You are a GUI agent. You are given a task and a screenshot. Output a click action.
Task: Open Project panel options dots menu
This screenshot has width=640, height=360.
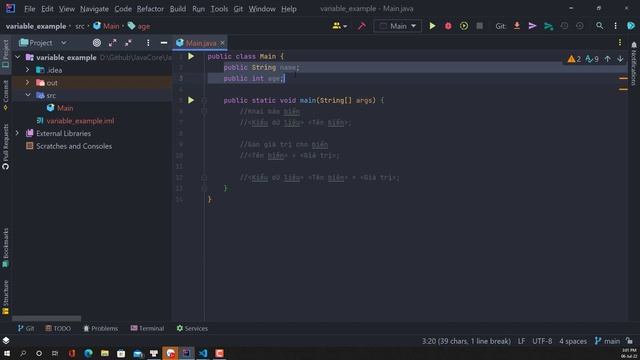coord(148,43)
